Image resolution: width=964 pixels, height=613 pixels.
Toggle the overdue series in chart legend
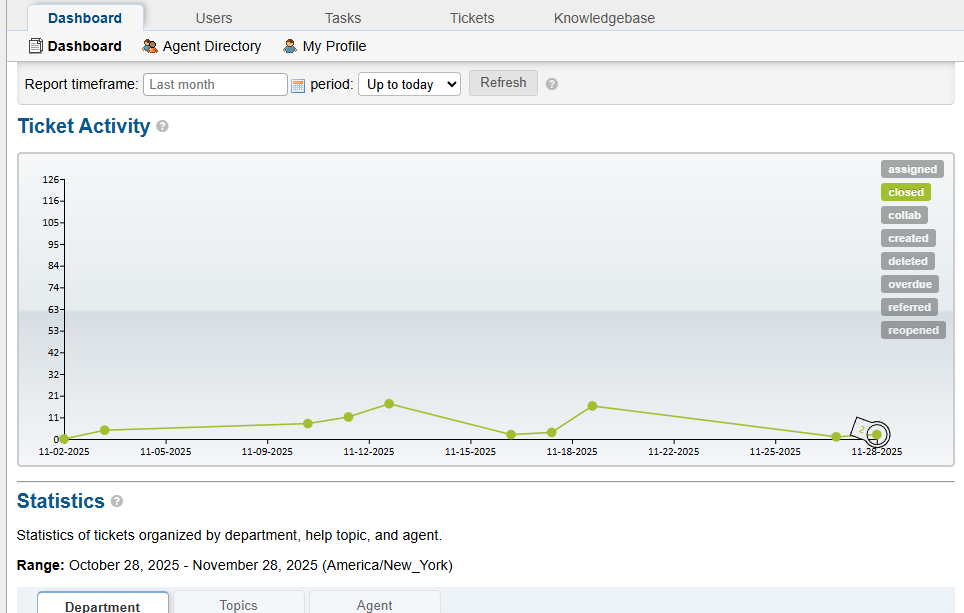click(909, 284)
